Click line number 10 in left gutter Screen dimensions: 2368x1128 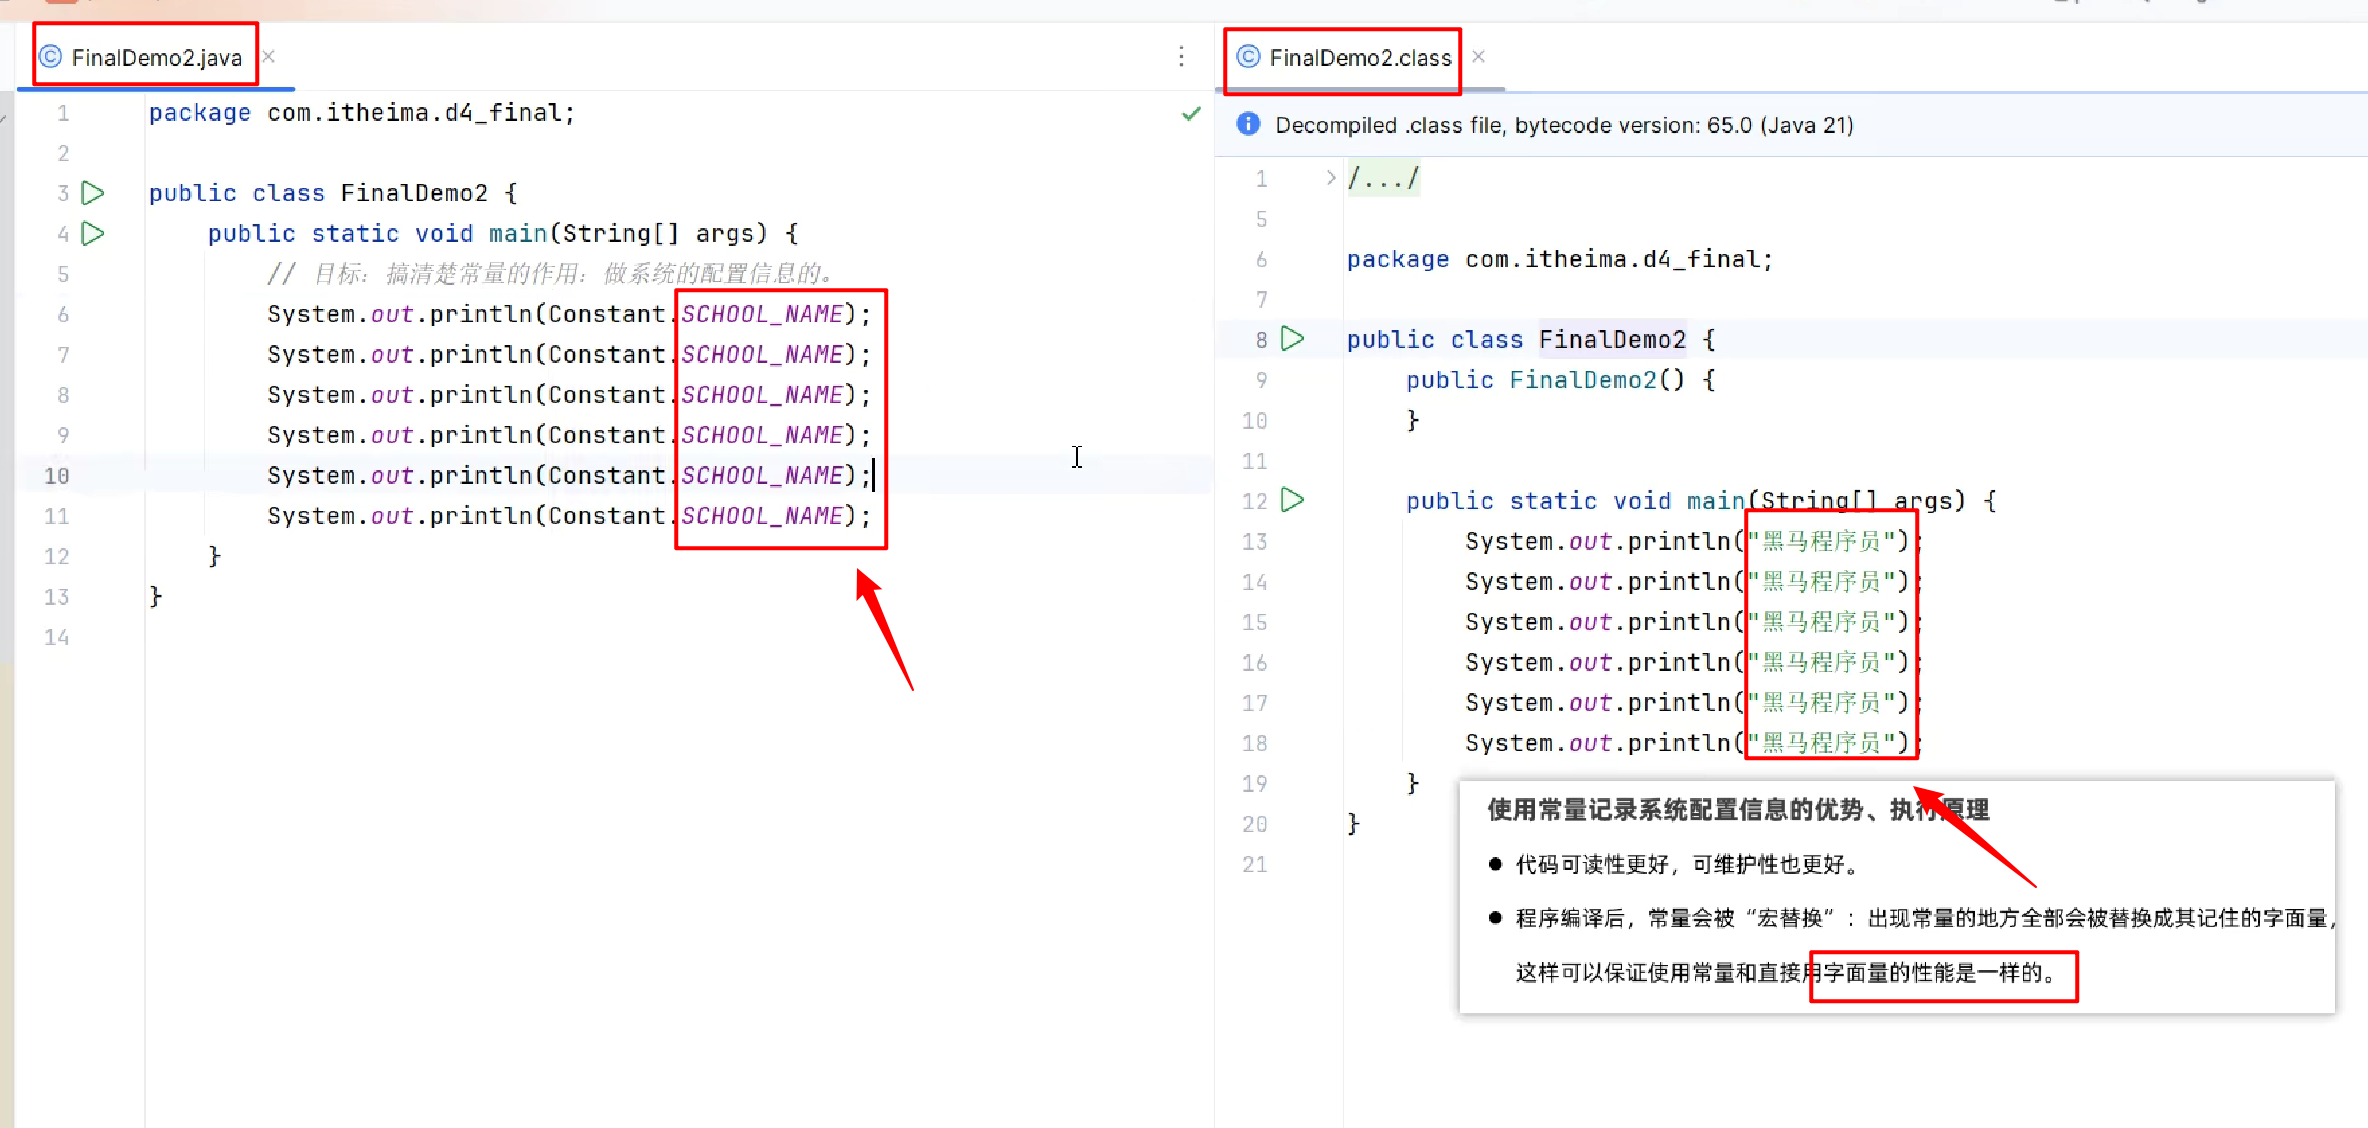(57, 476)
